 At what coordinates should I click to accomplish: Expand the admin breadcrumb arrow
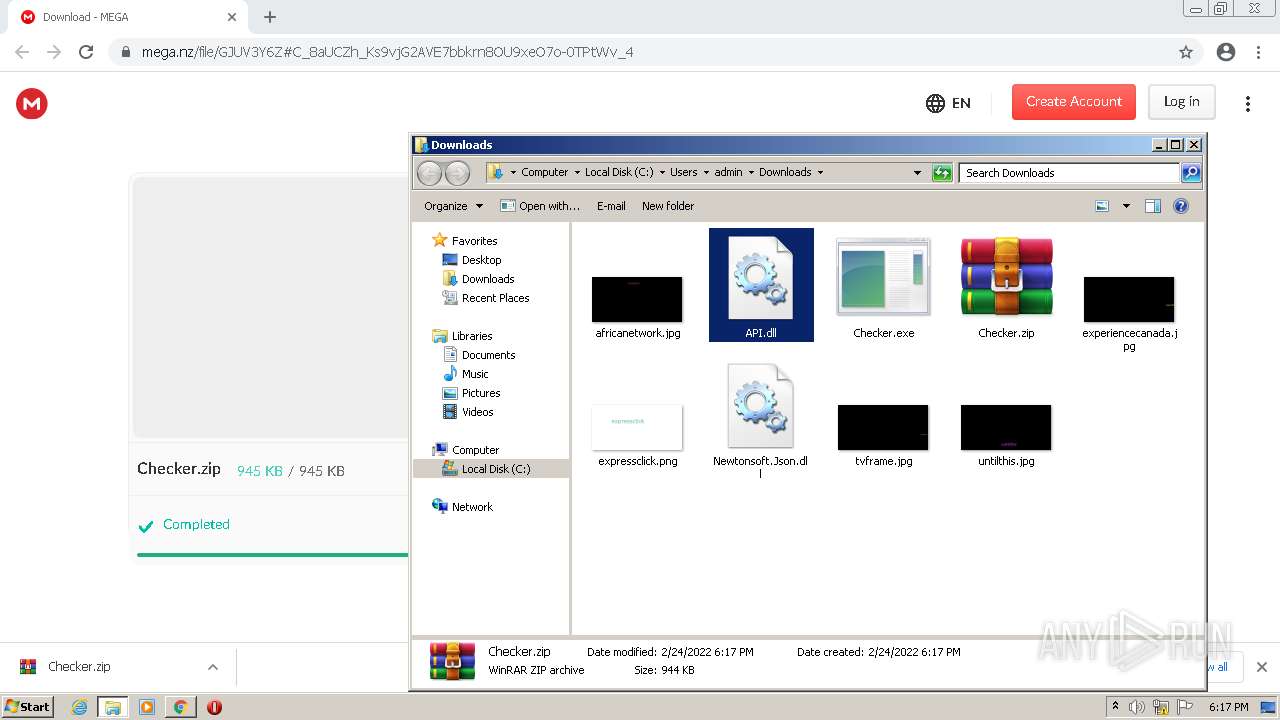pos(751,173)
